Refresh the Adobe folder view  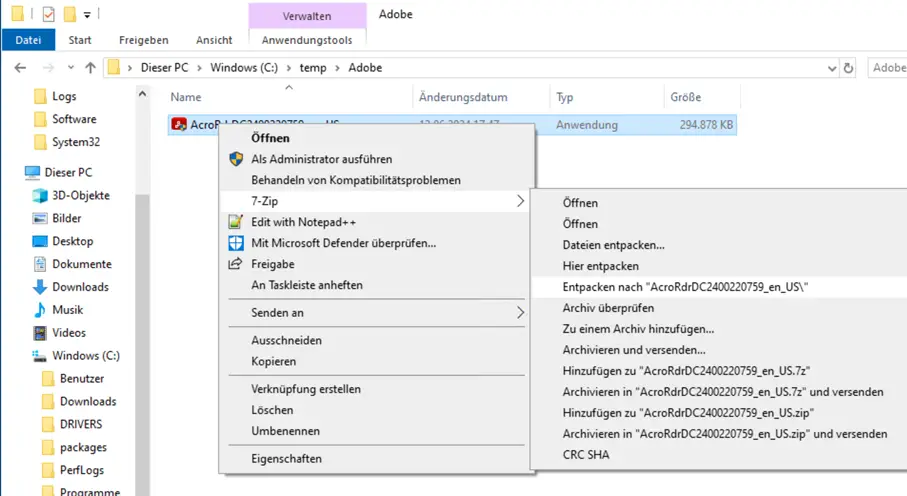coord(848,68)
